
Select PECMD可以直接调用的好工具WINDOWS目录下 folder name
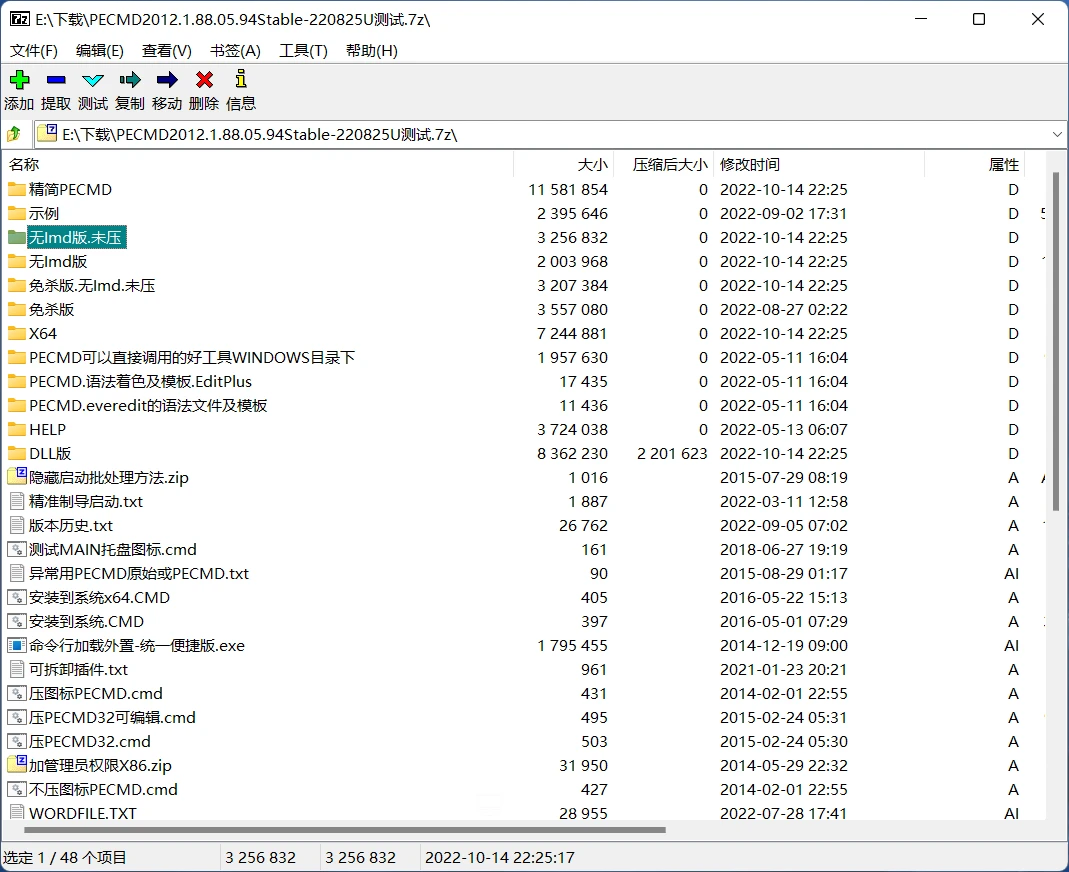click(x=192, y=357)
